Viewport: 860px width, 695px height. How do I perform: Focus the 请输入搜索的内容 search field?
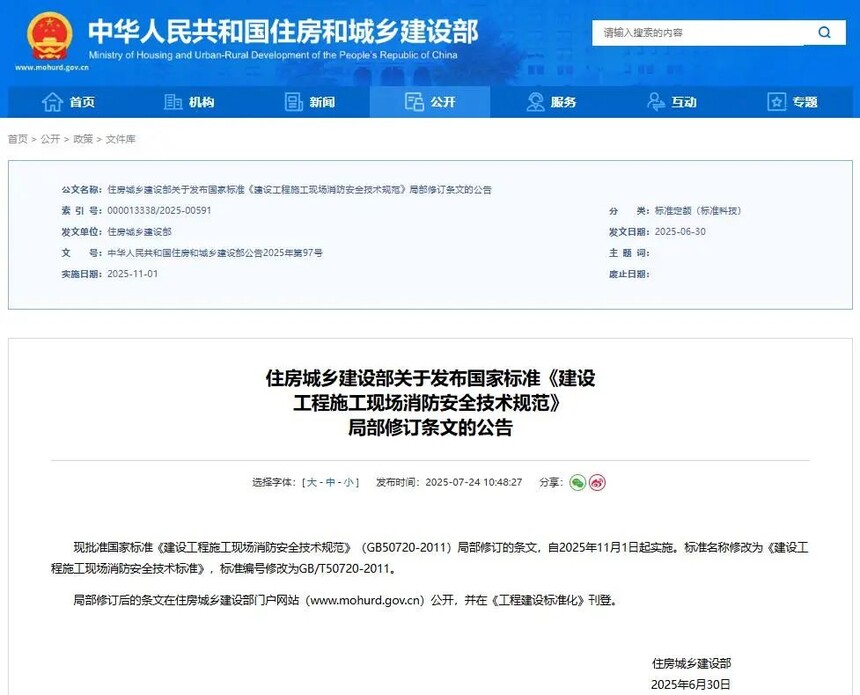(698, 33)
